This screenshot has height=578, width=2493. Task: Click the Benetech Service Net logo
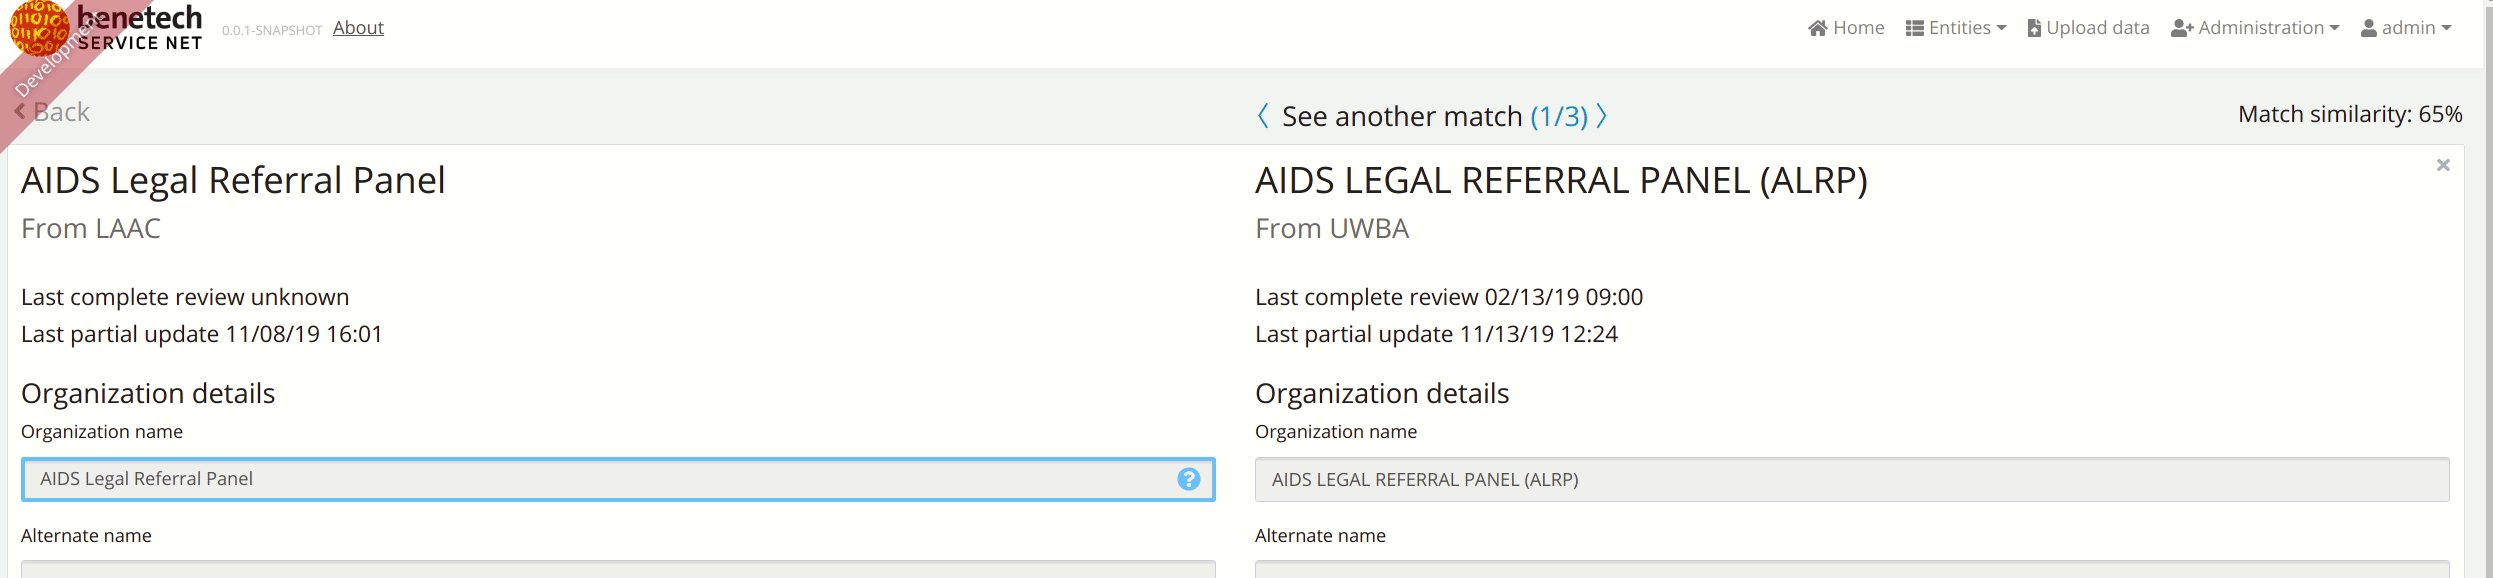point(106,28)
